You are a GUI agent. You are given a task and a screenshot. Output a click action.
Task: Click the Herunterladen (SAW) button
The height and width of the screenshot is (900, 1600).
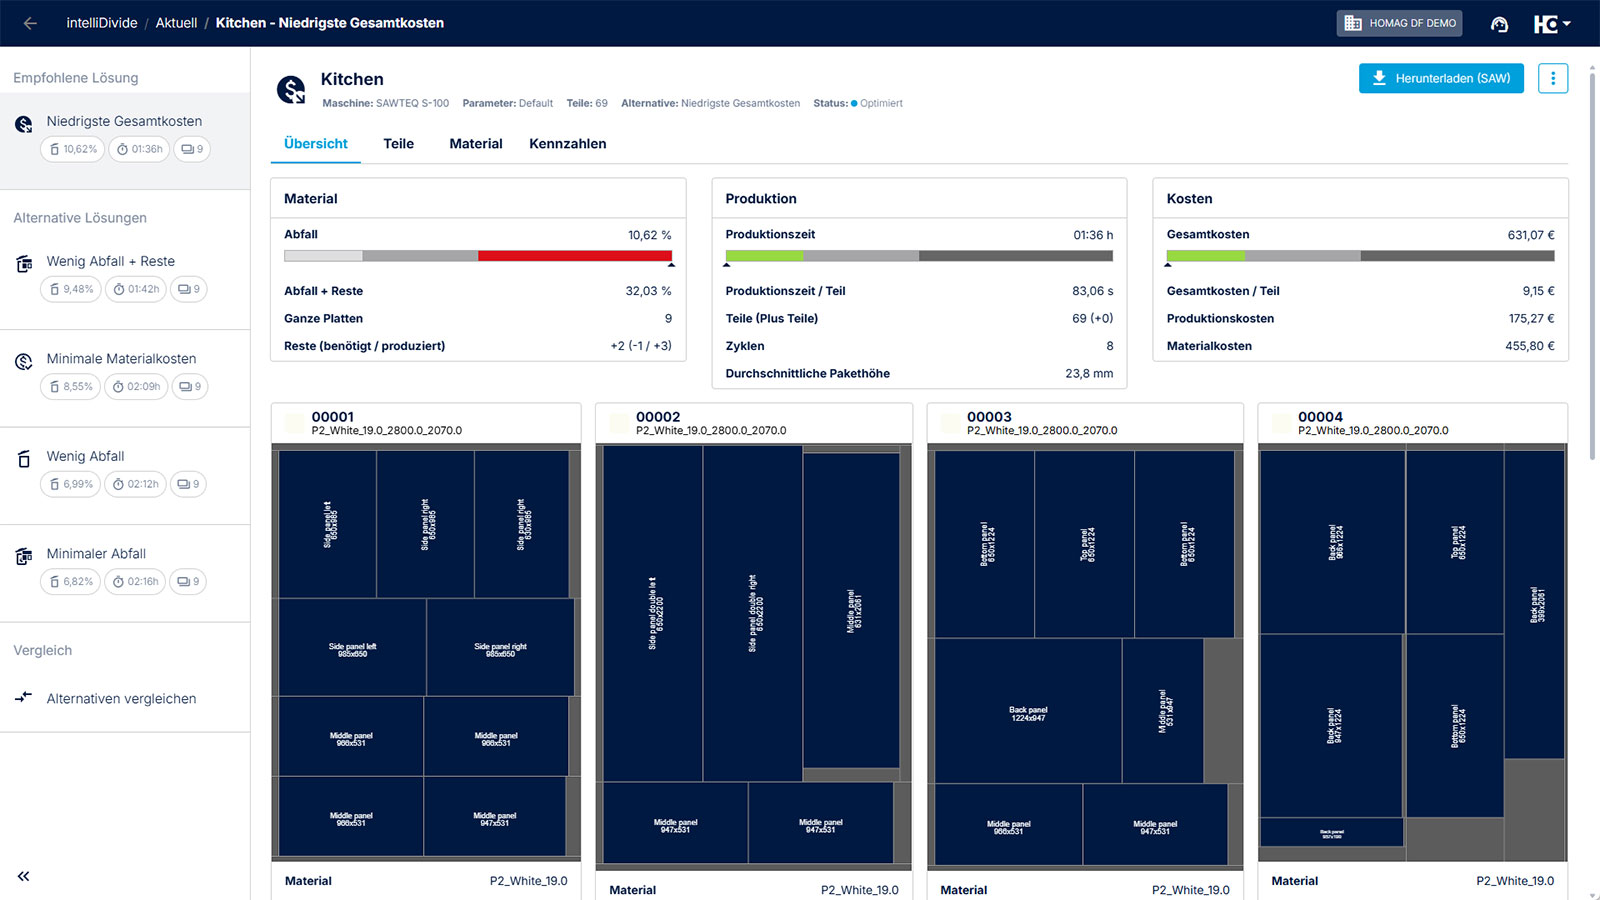coord(1440,78)
